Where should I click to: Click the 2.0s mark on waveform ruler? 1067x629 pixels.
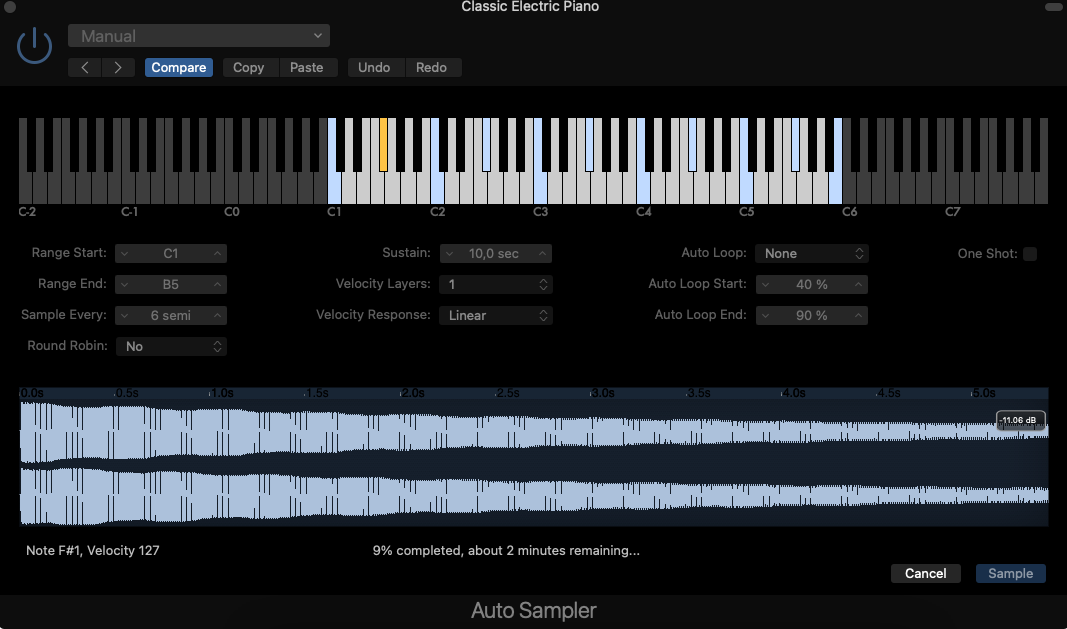[413, 393]
